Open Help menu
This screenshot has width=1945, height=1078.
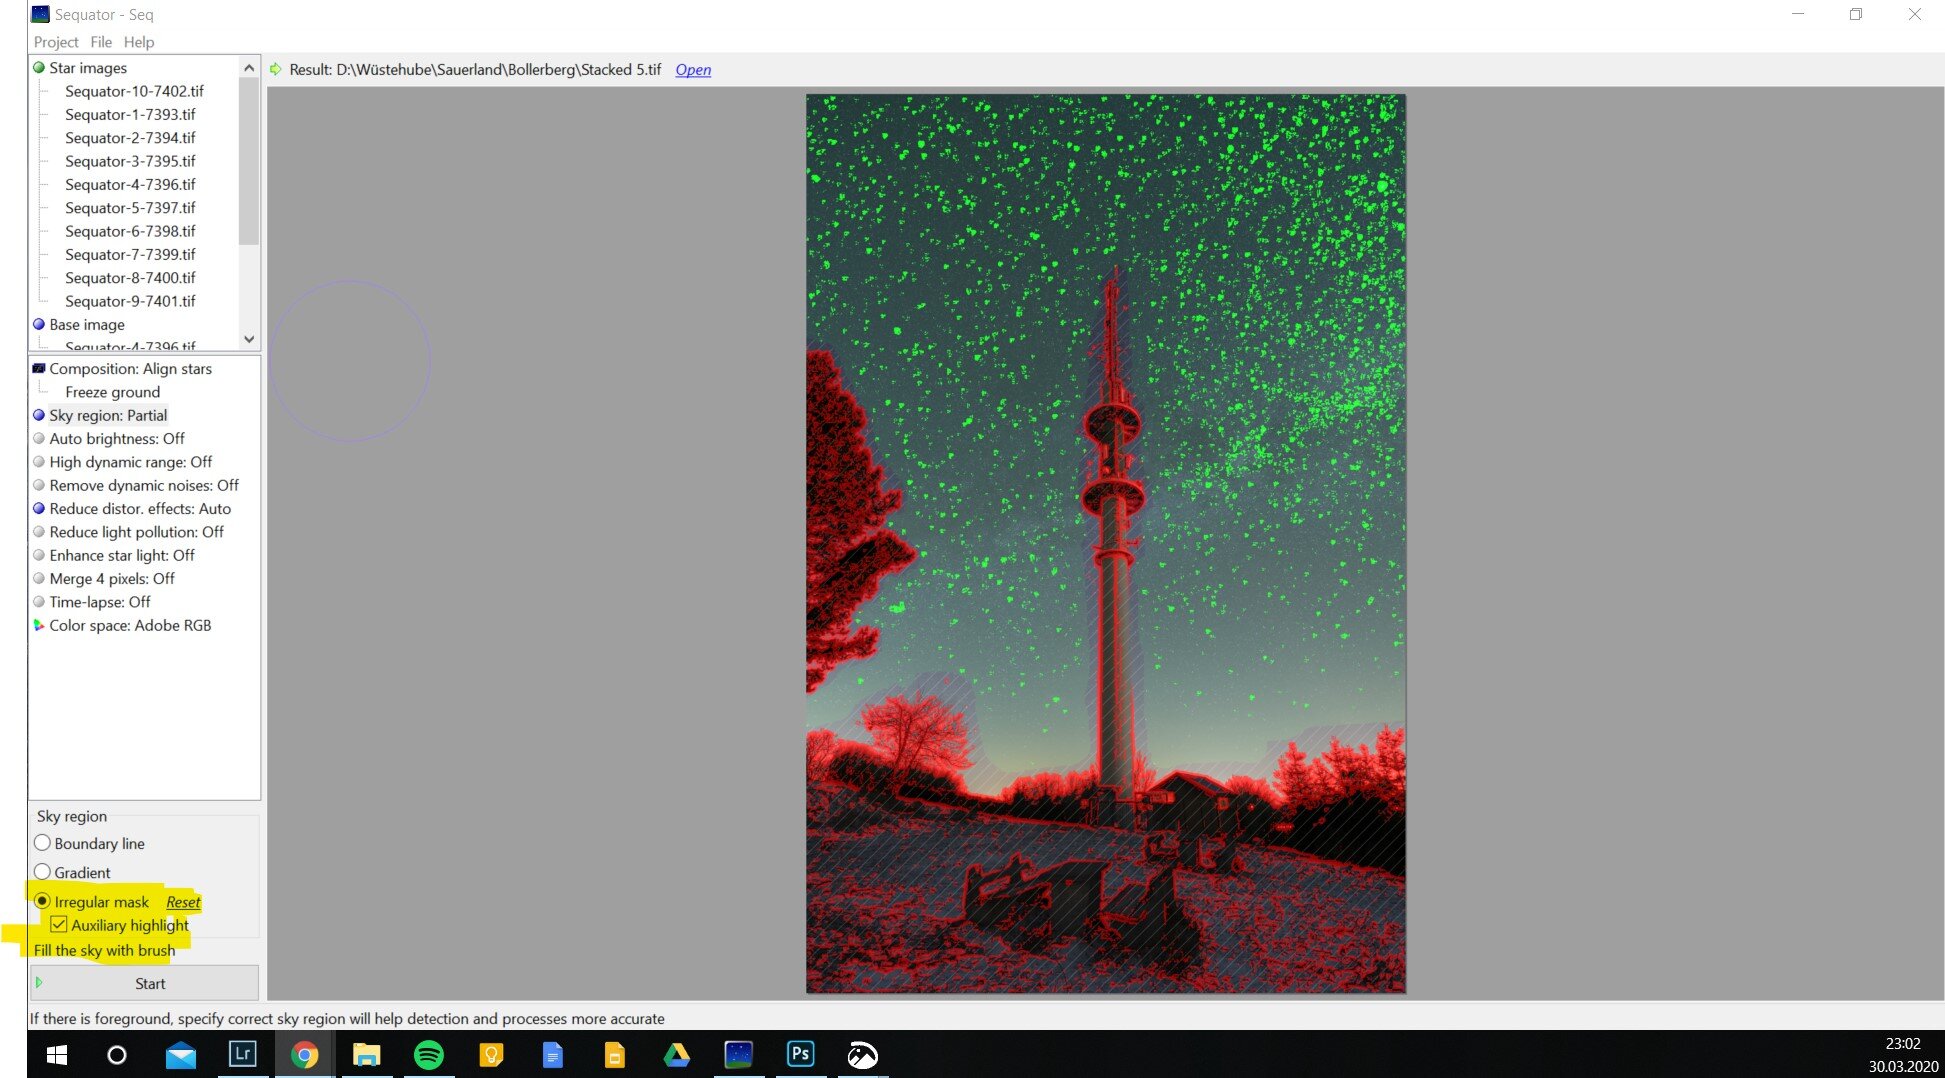(139, 42)
